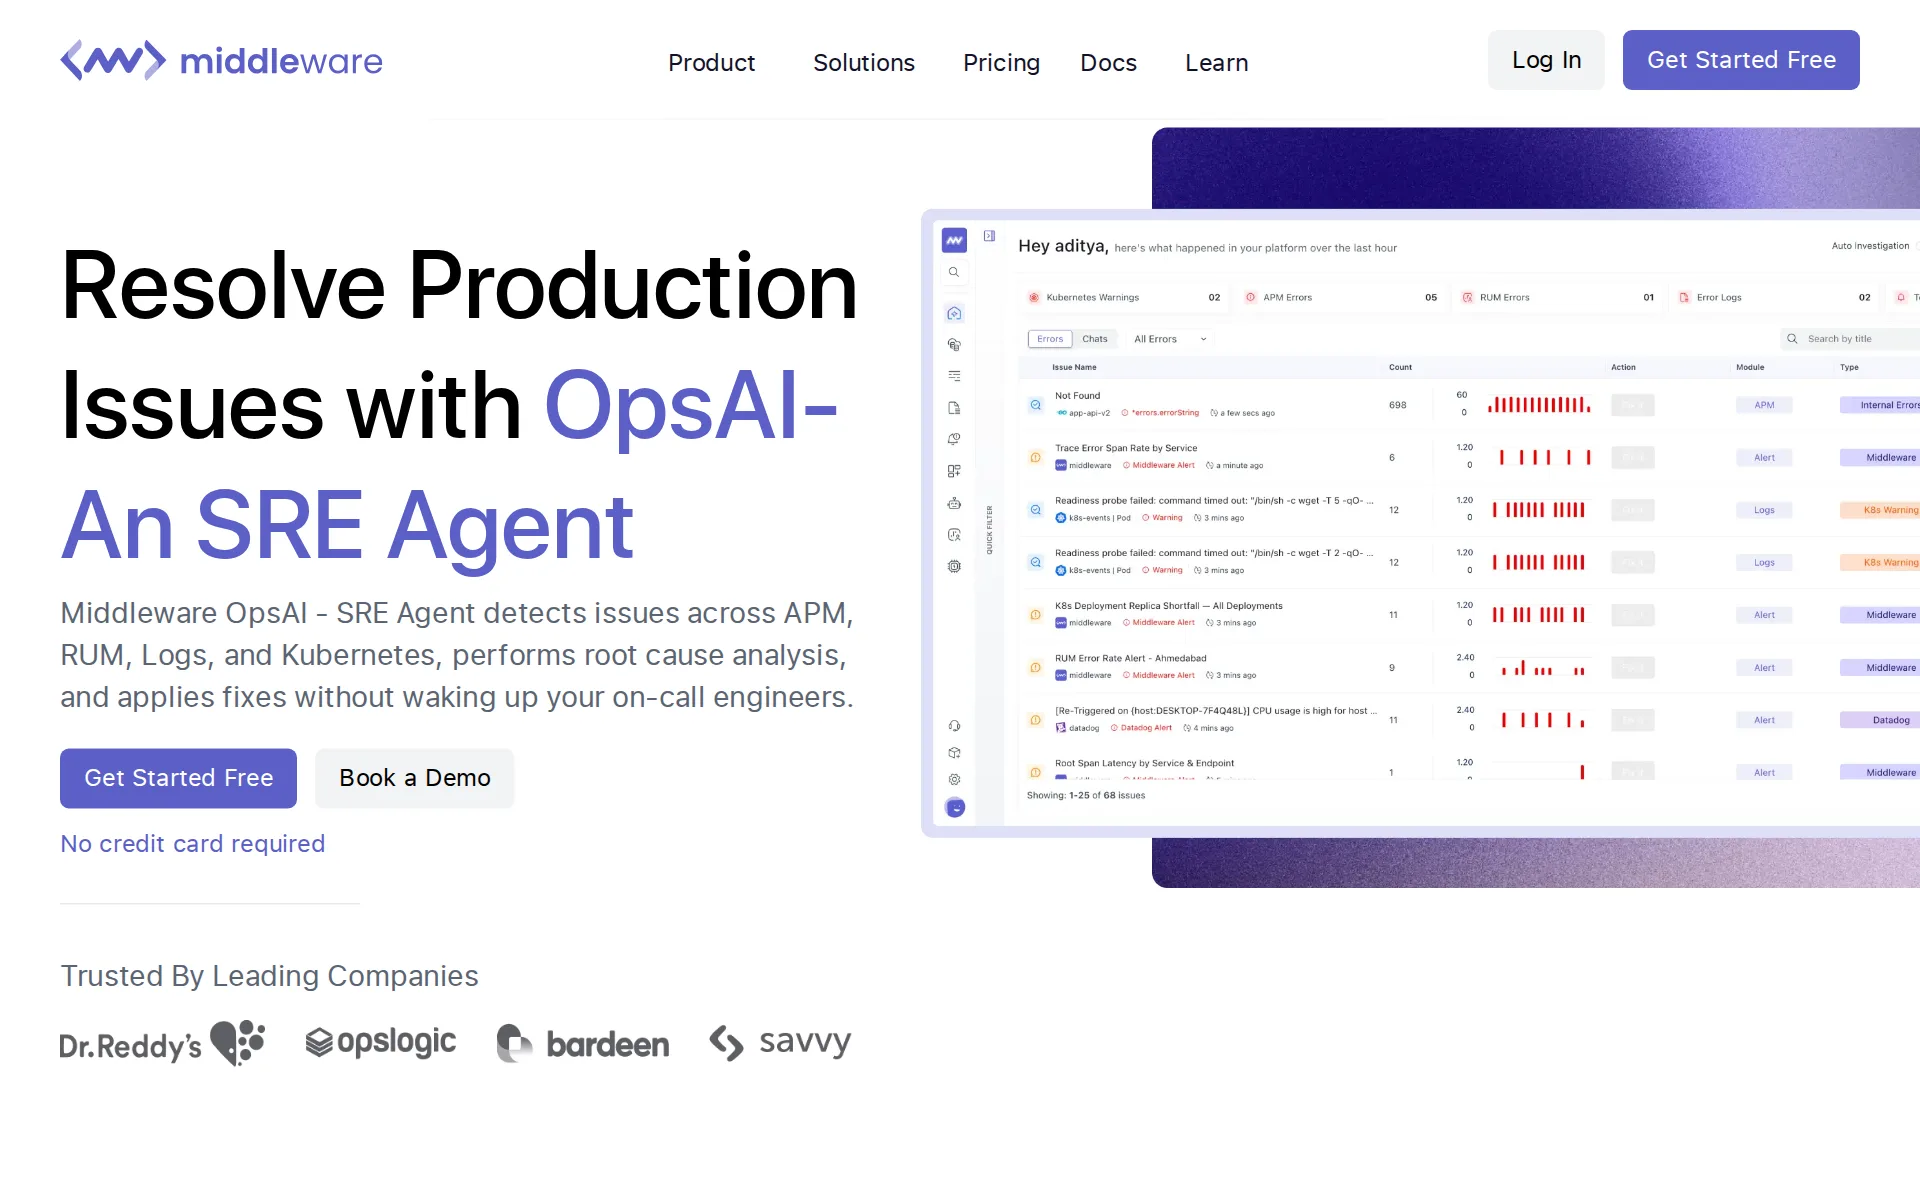Open the search icon in dashboard sidebar

pyautogui.click(x=954, y=272)
